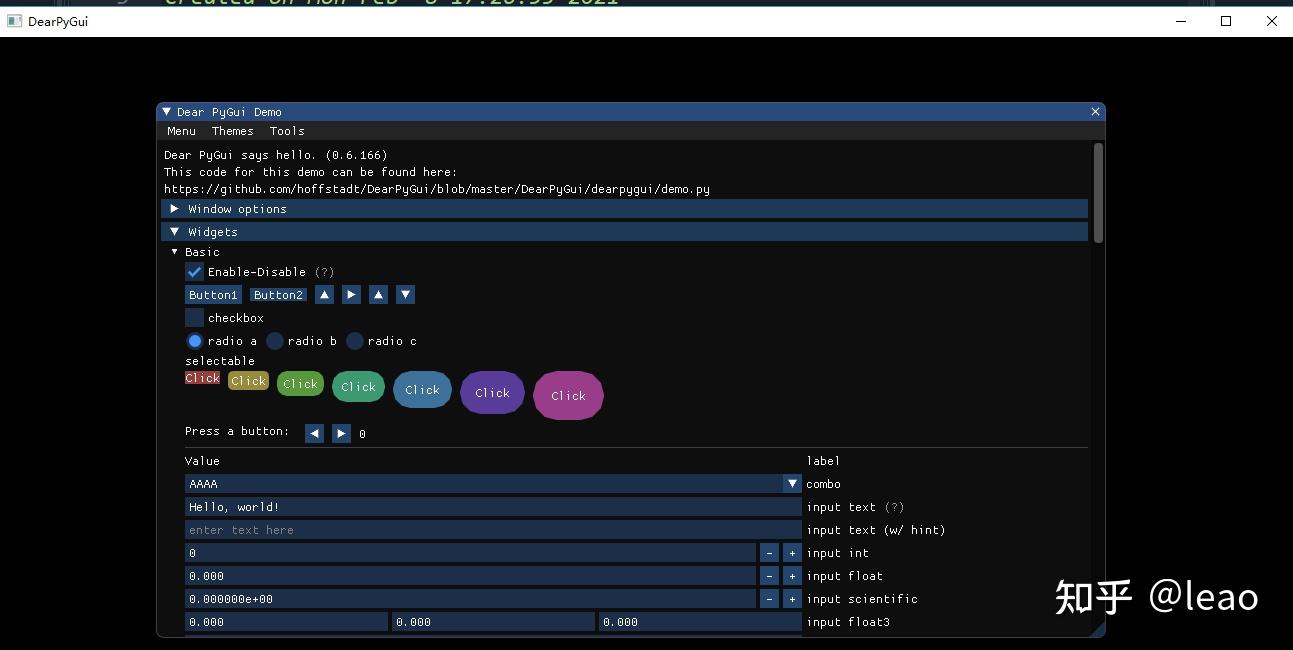Click the first up arrow button beside Button2
The height and width of the screenshot is (650, 1293).
324,294
